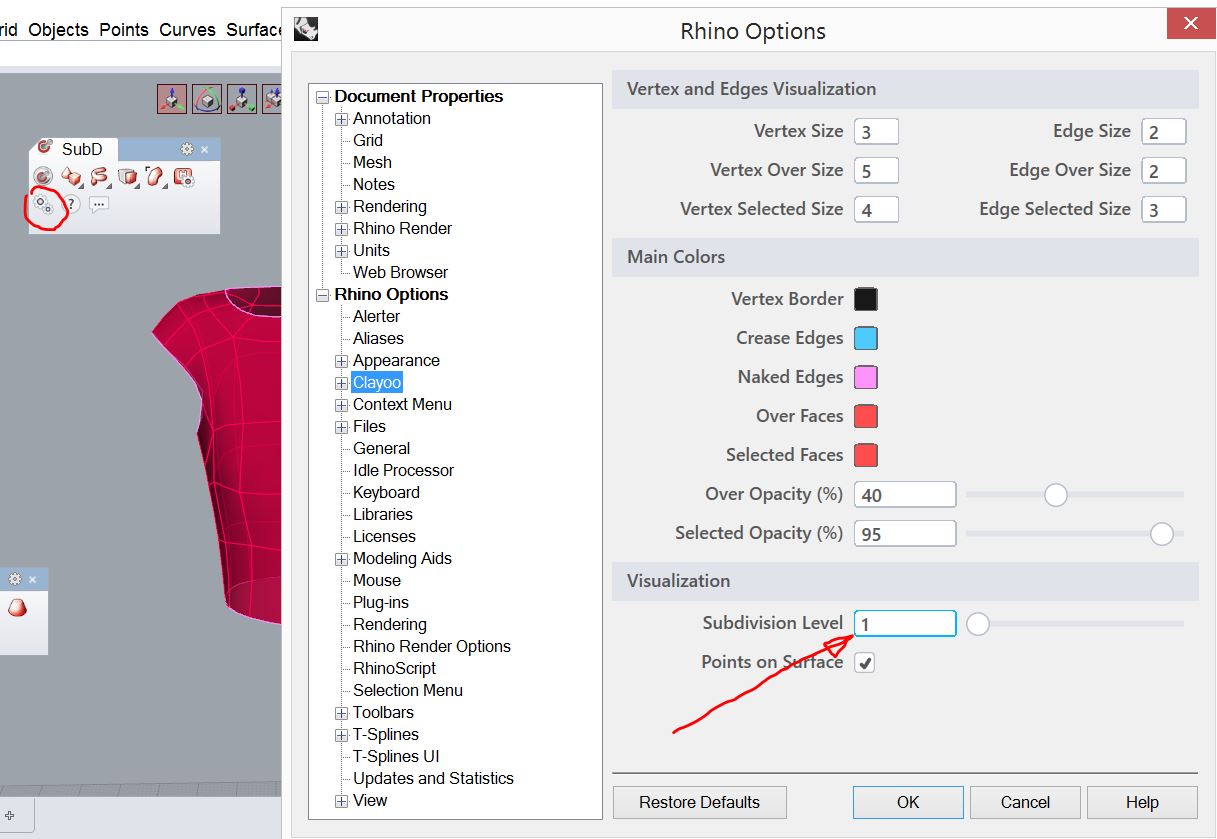The height and width of the screenshot is (839, 1217).
Task: Select the bent SubD shape with corner bracket
Action: (155, 177)
